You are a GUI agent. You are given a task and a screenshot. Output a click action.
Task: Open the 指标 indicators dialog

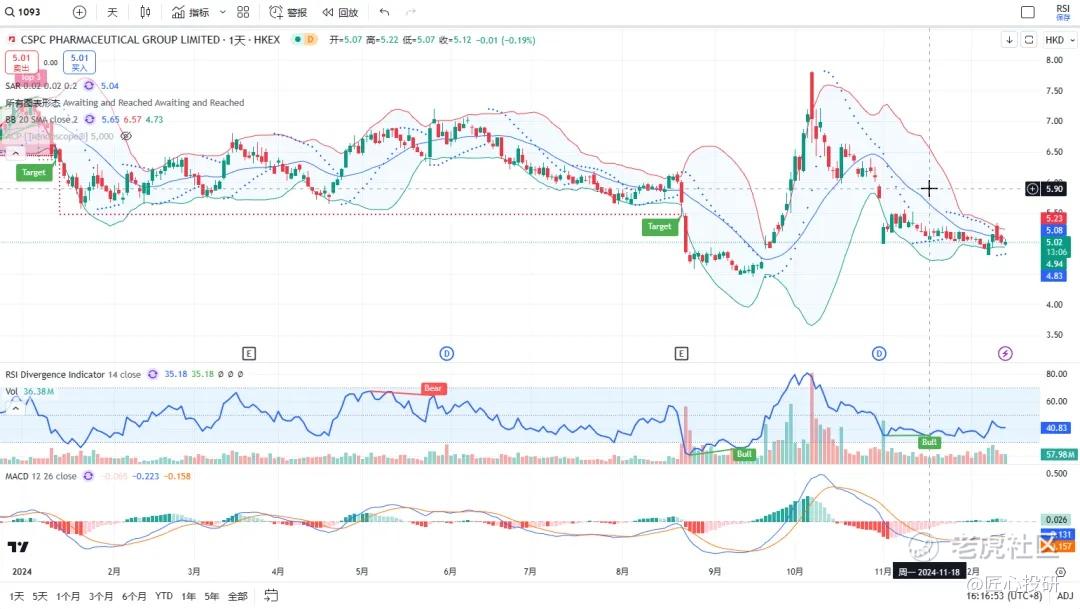coord(191,12)
